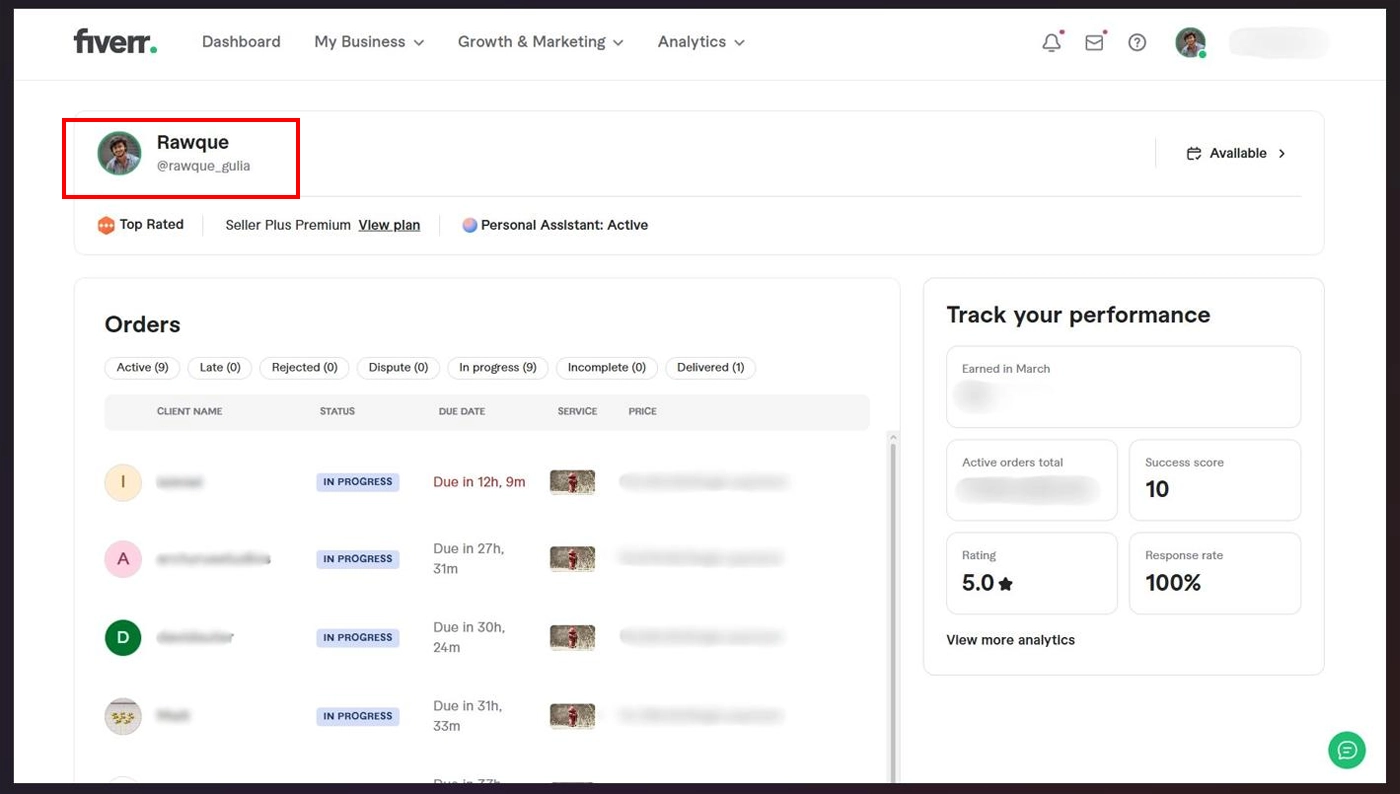This screenshot has height=794, width=1400.
Task: Click the pink 'A' client avatar
Action: 123,559
